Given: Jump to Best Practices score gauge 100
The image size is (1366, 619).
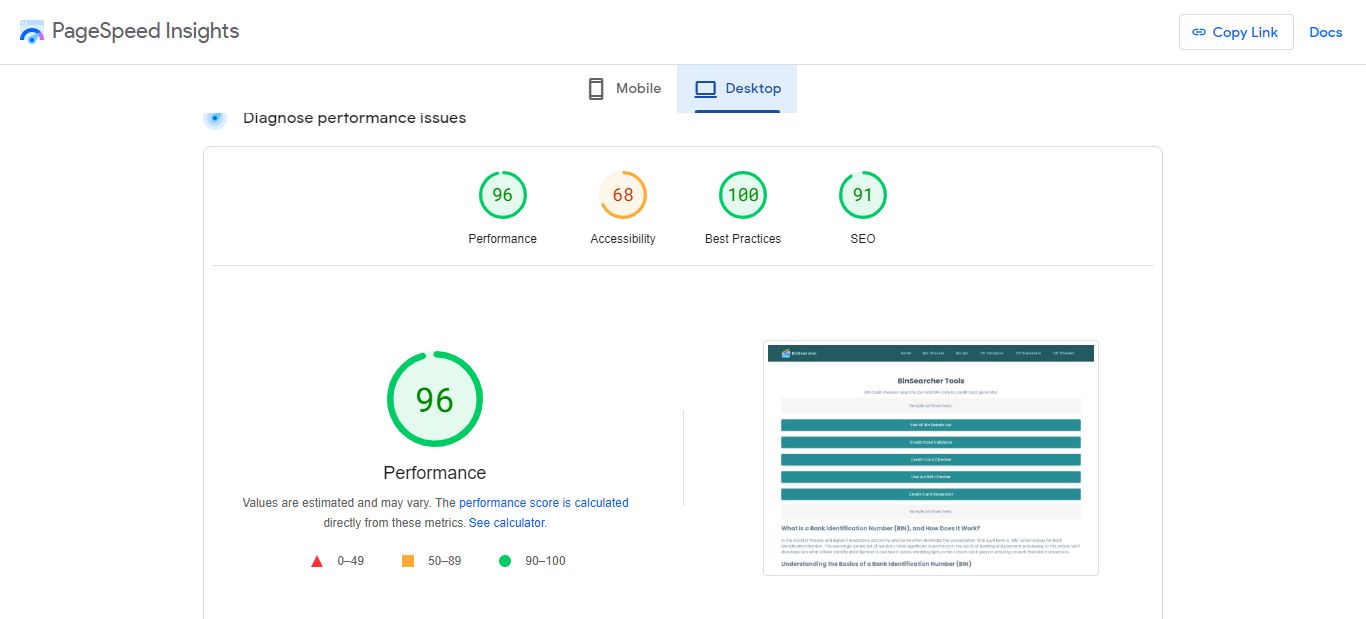Looking at the screenshot, I should pos(743,195).
